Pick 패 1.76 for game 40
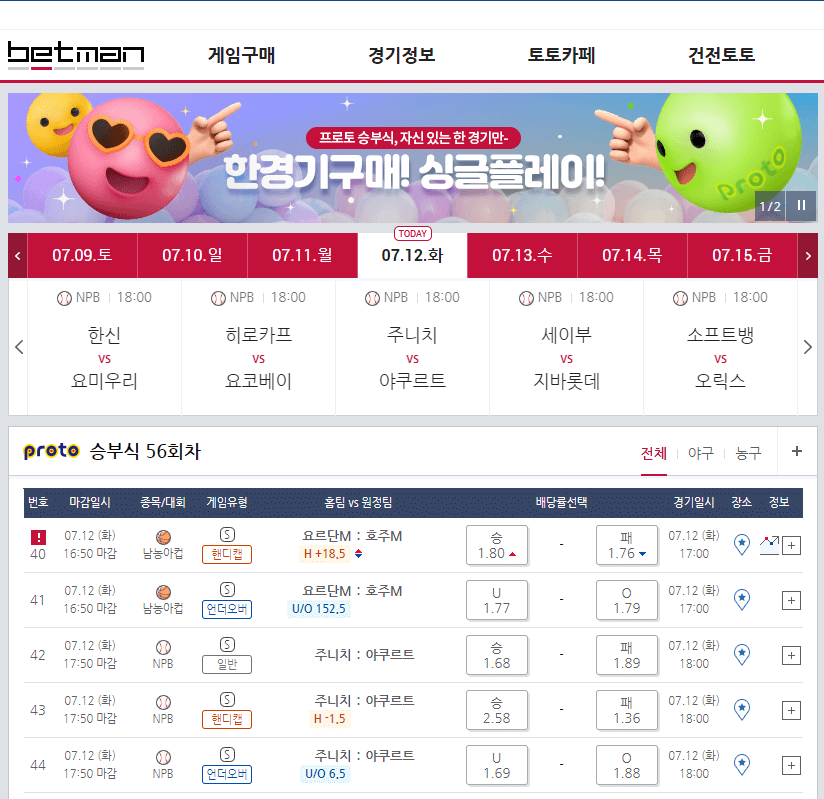 pyautogui.click(x=626, y=545)
